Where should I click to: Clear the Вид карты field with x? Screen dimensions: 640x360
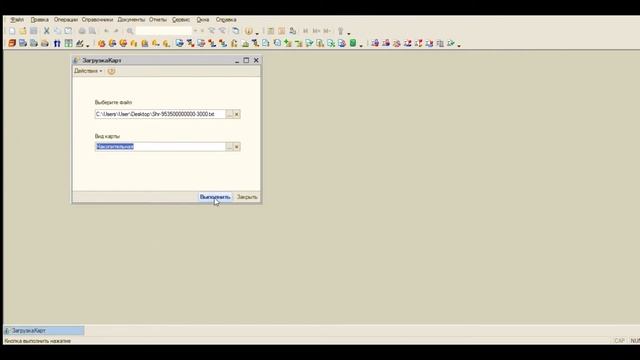click(237, 147)
